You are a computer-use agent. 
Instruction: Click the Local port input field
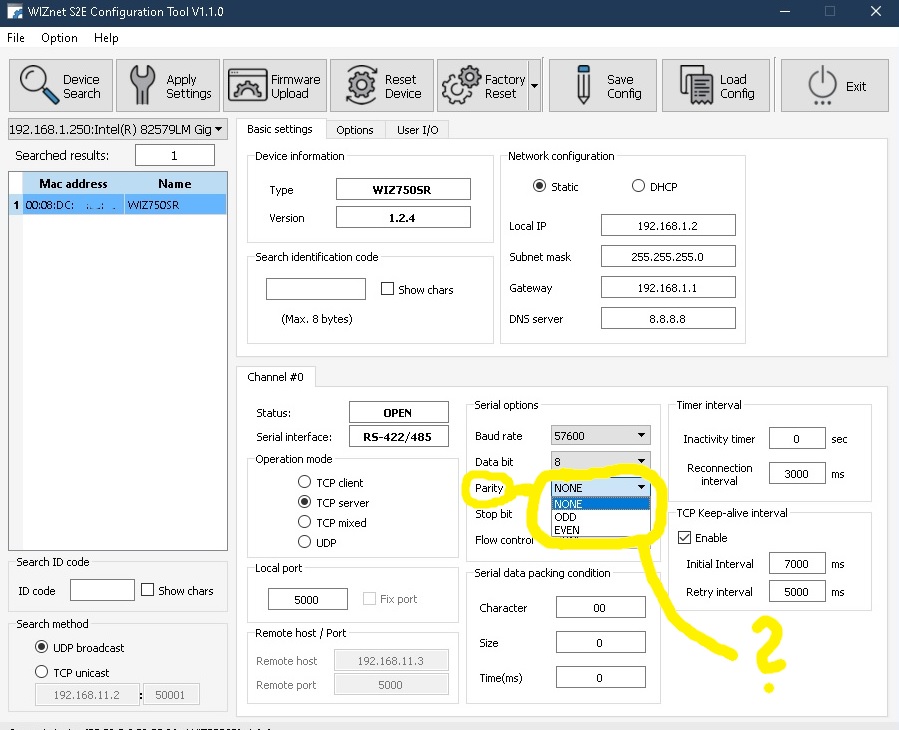pos(307,599)
